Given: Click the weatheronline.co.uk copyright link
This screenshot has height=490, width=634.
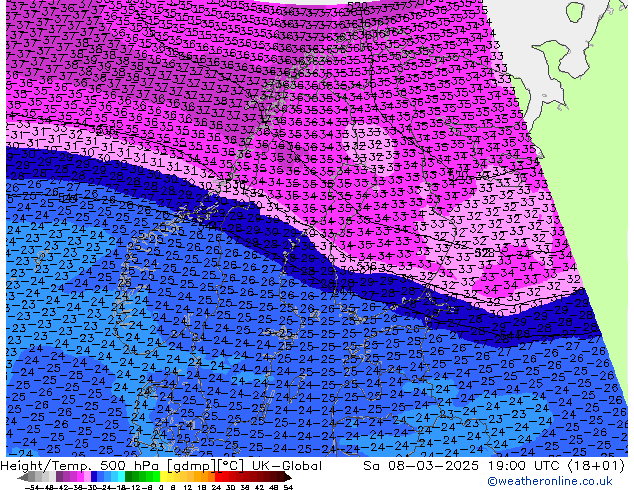Looking at the screenshot, I should tap(549, 481).
